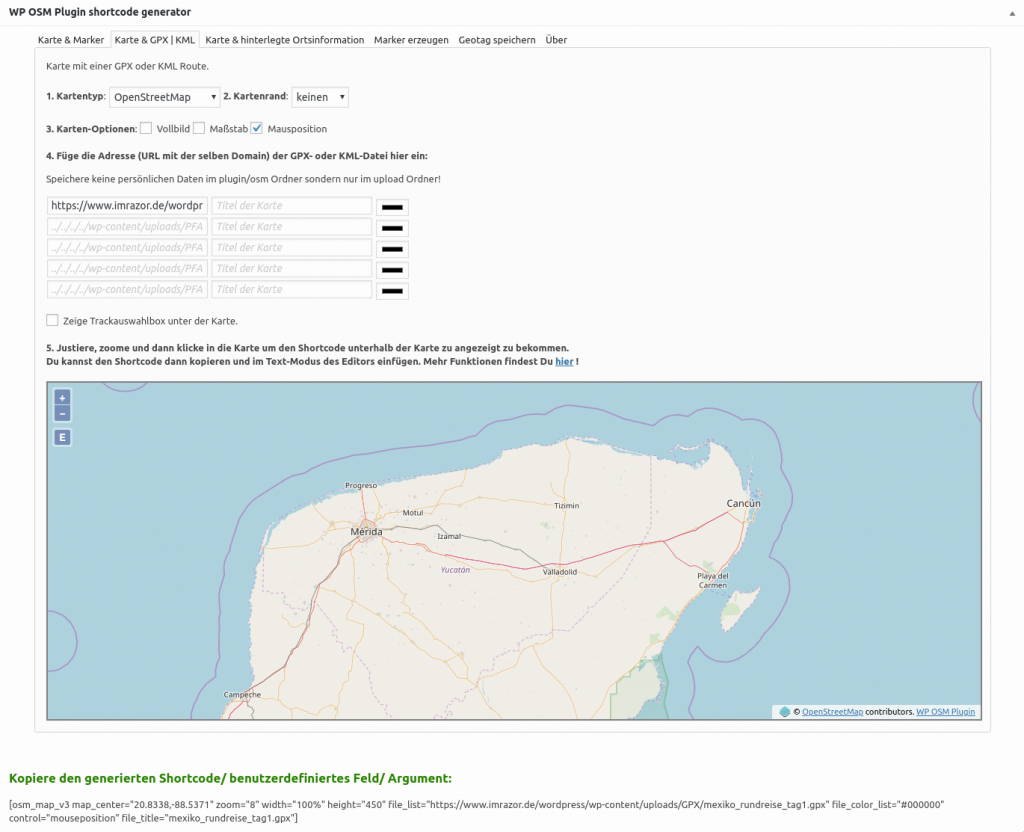Open the Kartenrand dropdown set to keinen

pyautogui.click(x=318, y=97)
